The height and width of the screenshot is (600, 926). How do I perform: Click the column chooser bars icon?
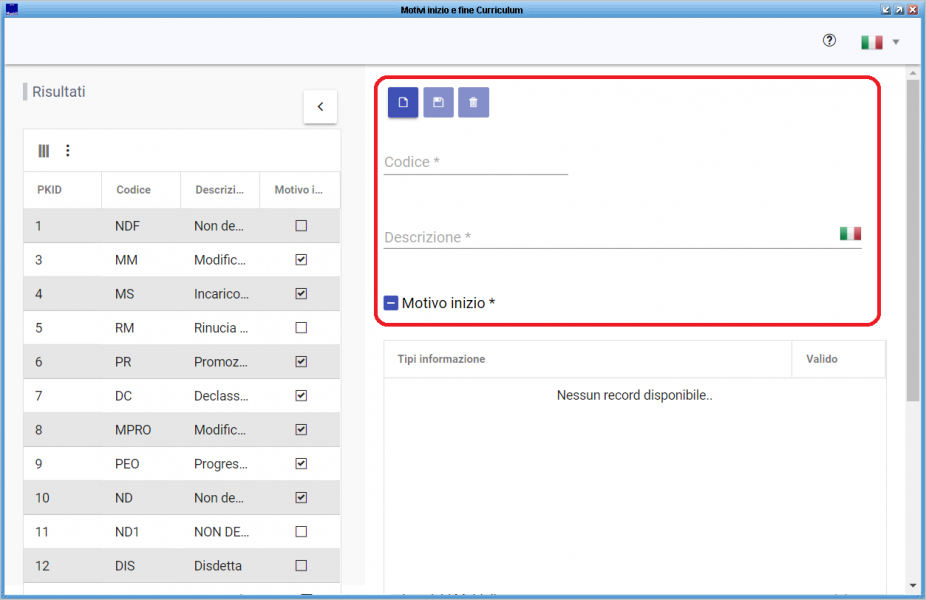tap(44, 151)
